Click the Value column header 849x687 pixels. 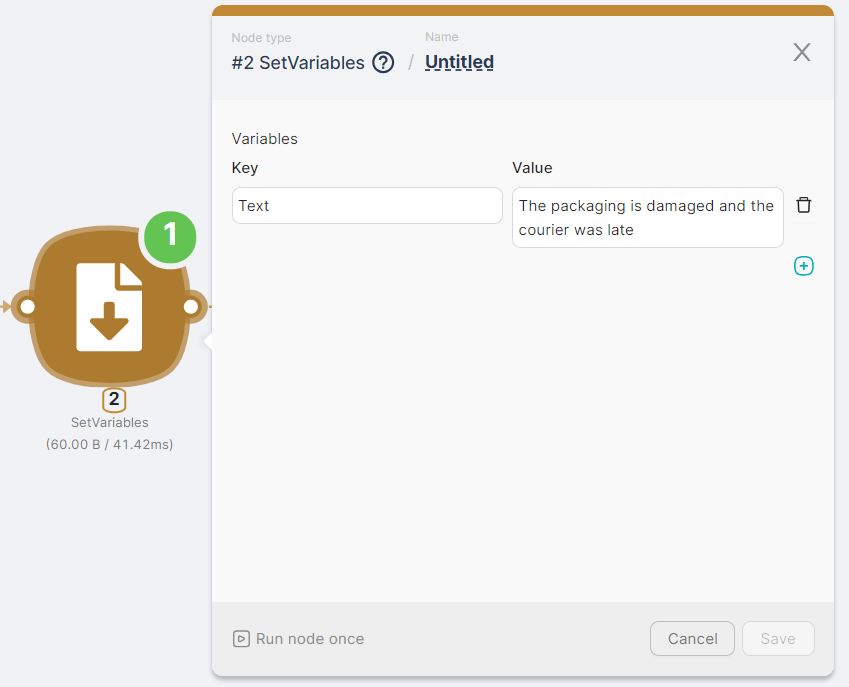tap(532, 168)
